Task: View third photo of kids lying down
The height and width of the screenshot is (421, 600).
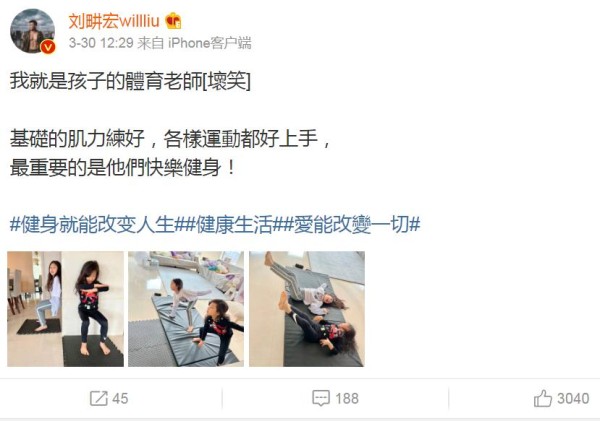Action: pos(307,309)
